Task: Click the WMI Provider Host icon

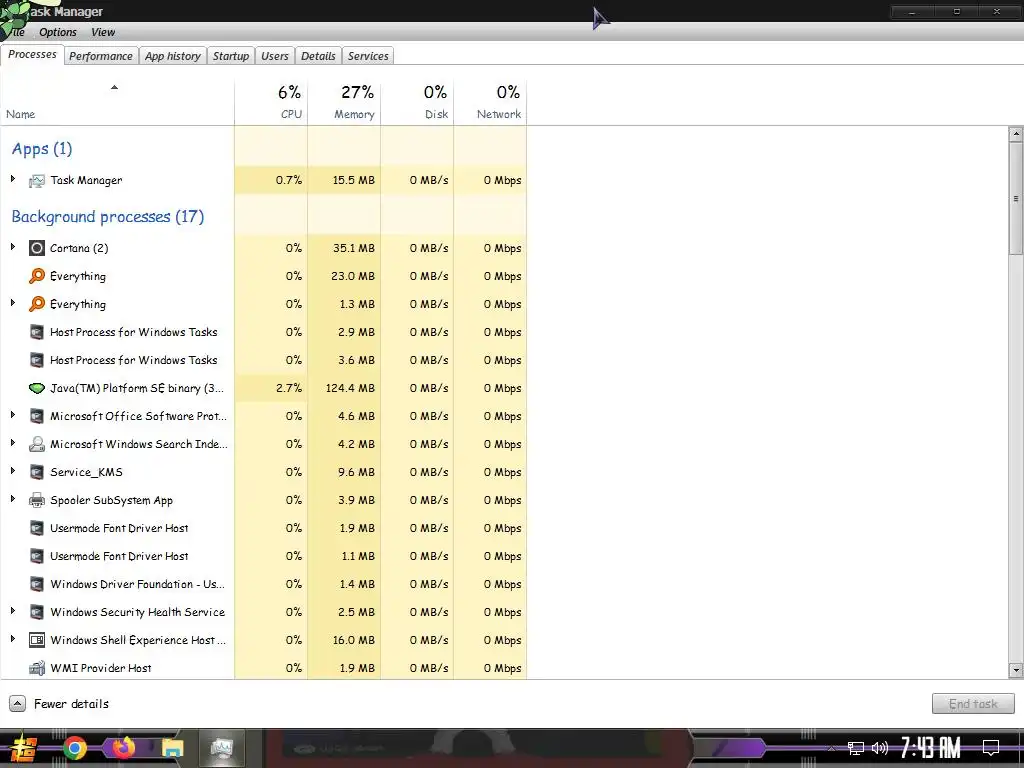Action: (37, 668)
